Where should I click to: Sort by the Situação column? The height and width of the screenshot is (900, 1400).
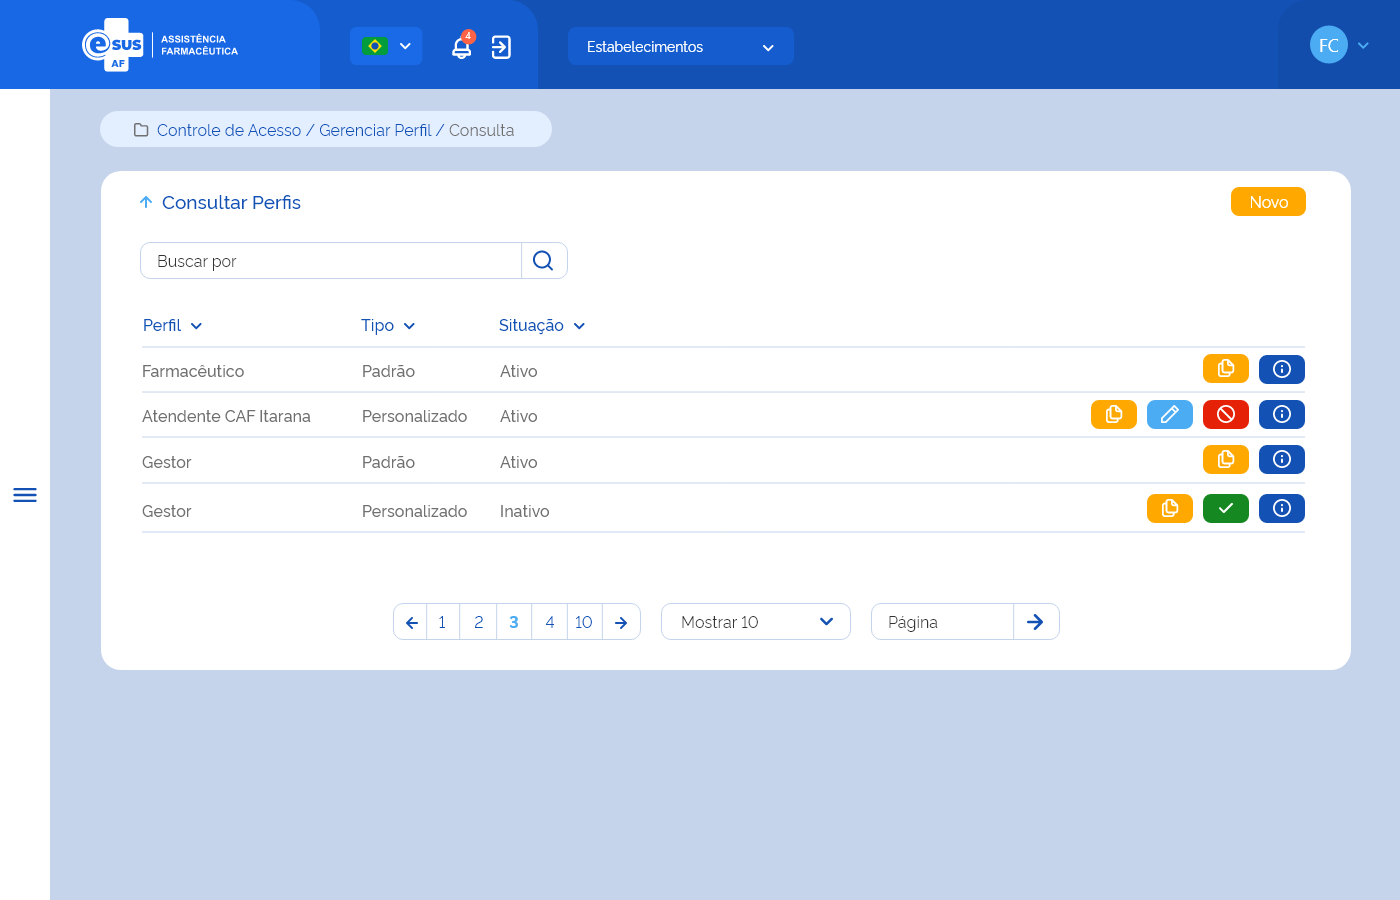click(x=541, y=326)
